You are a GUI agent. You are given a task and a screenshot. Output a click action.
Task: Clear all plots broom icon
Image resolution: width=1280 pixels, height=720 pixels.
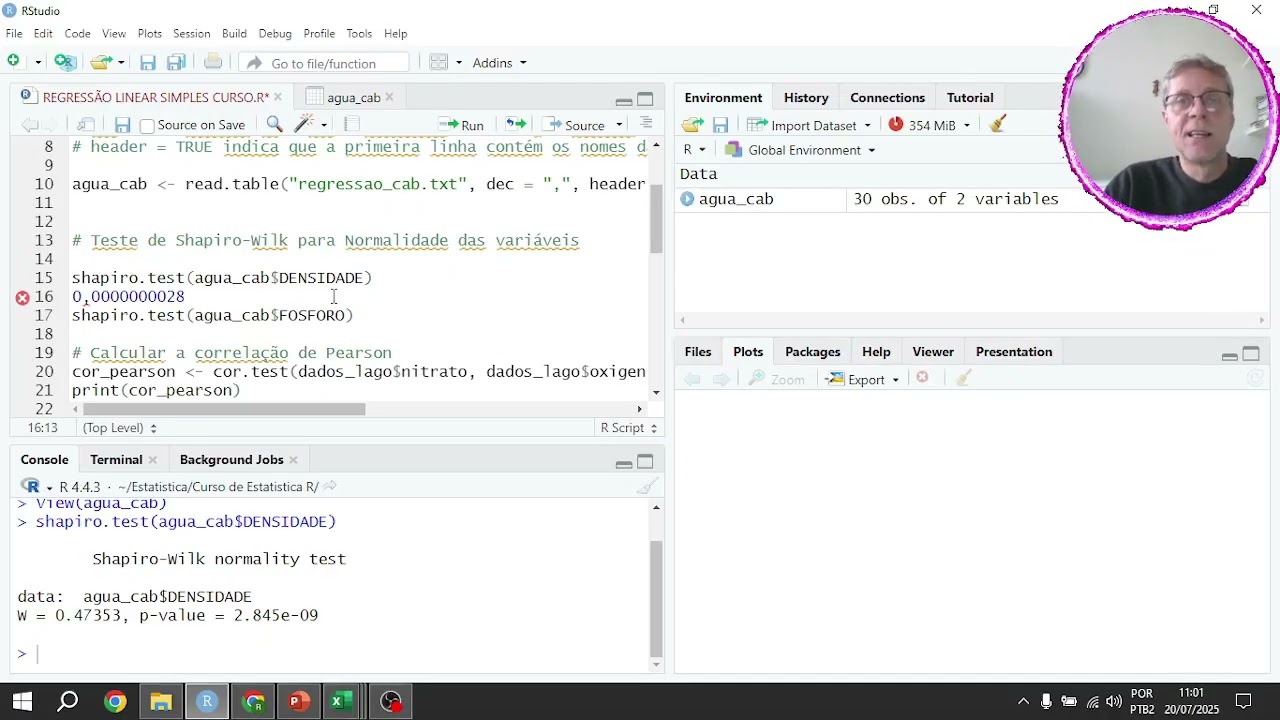(x=963, y=379)
